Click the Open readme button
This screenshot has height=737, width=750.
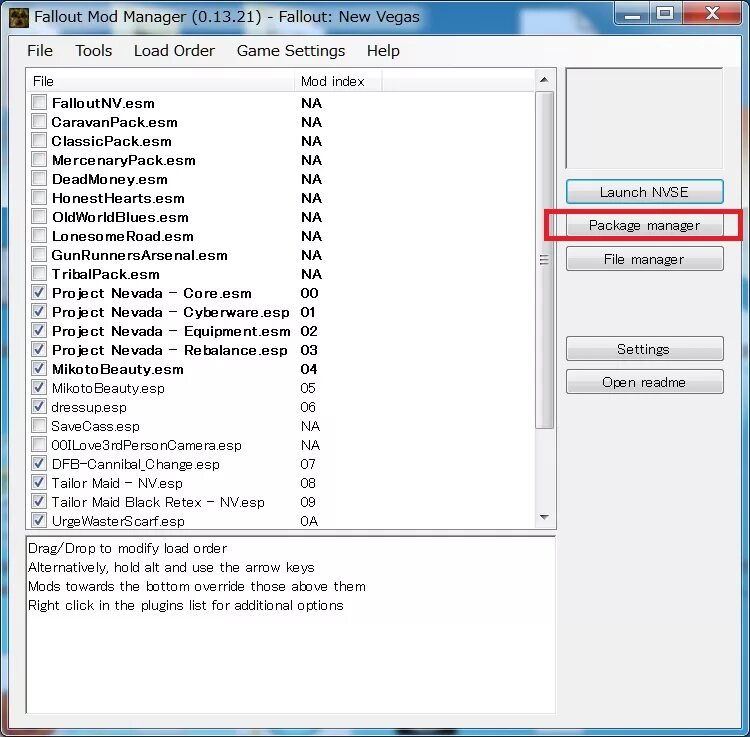click(x=644, y=382)
